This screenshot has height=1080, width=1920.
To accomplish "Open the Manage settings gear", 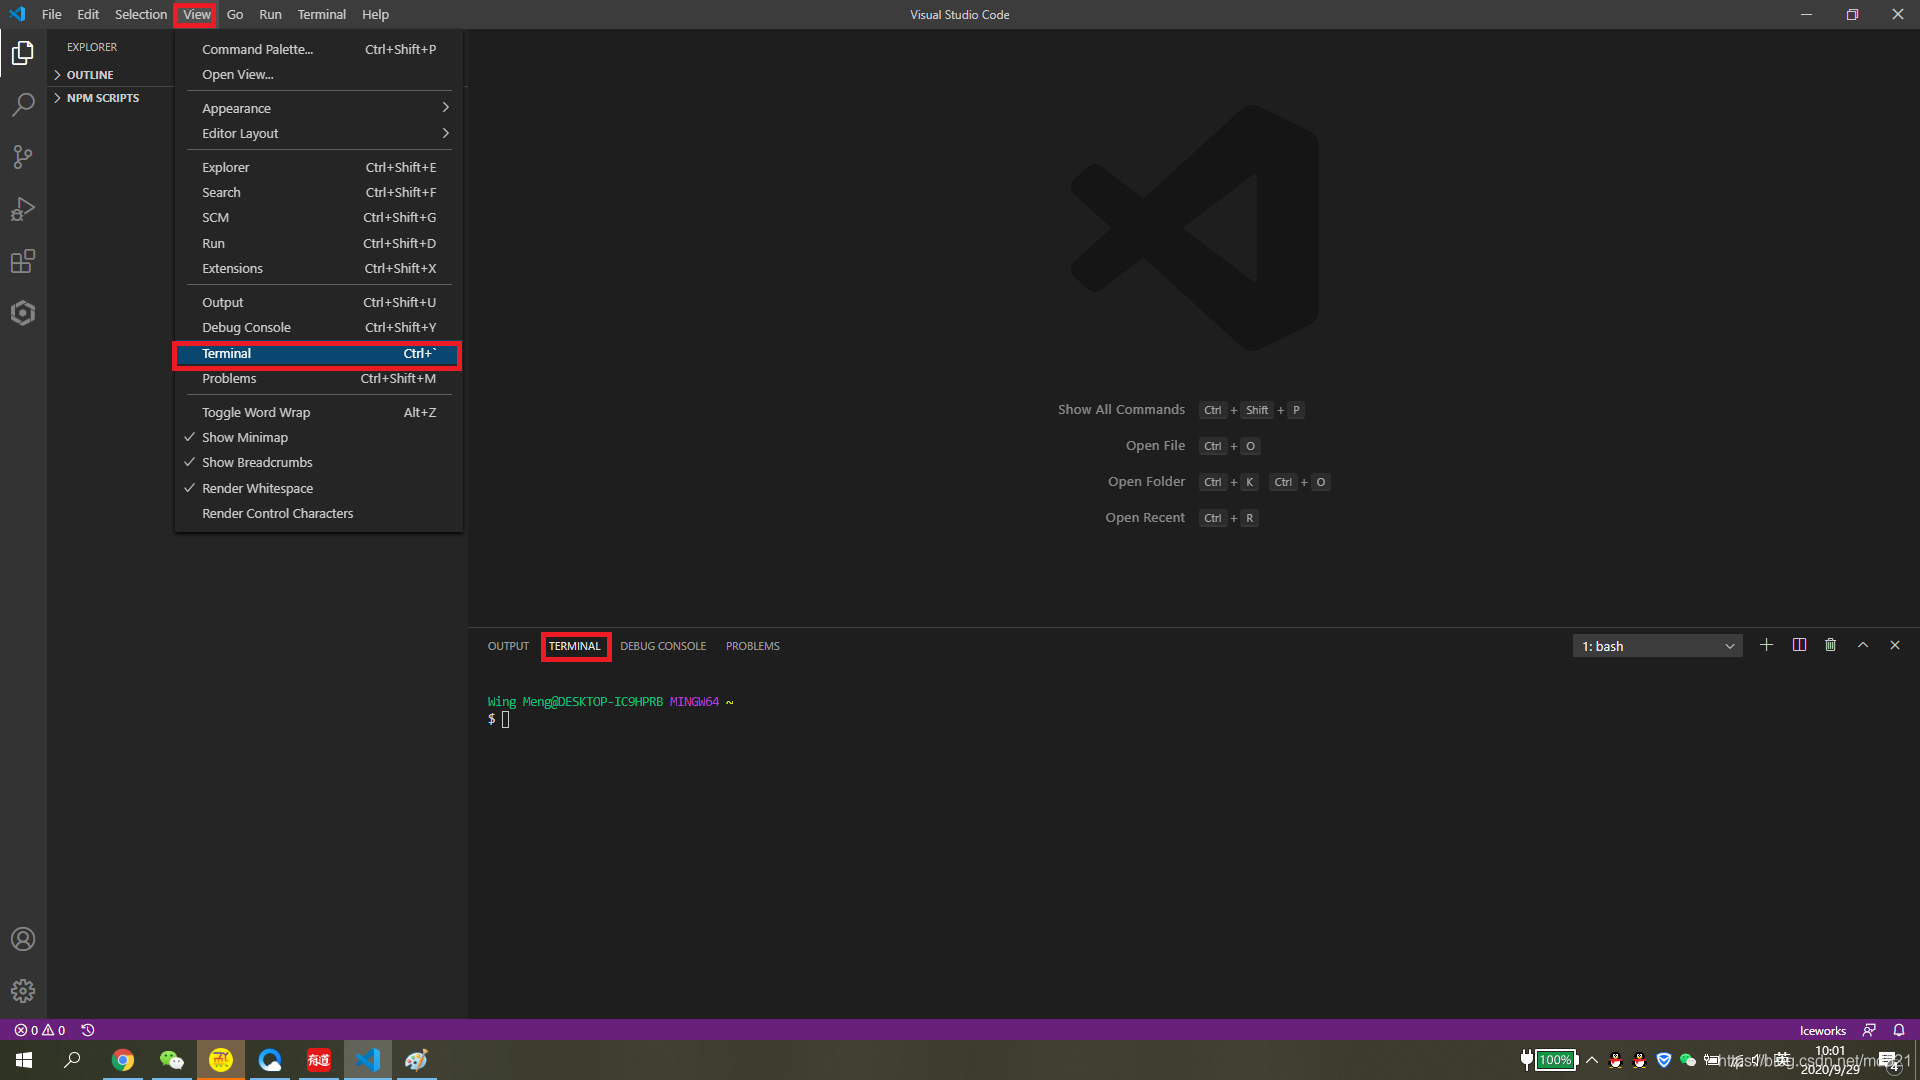I will point(22,991).
